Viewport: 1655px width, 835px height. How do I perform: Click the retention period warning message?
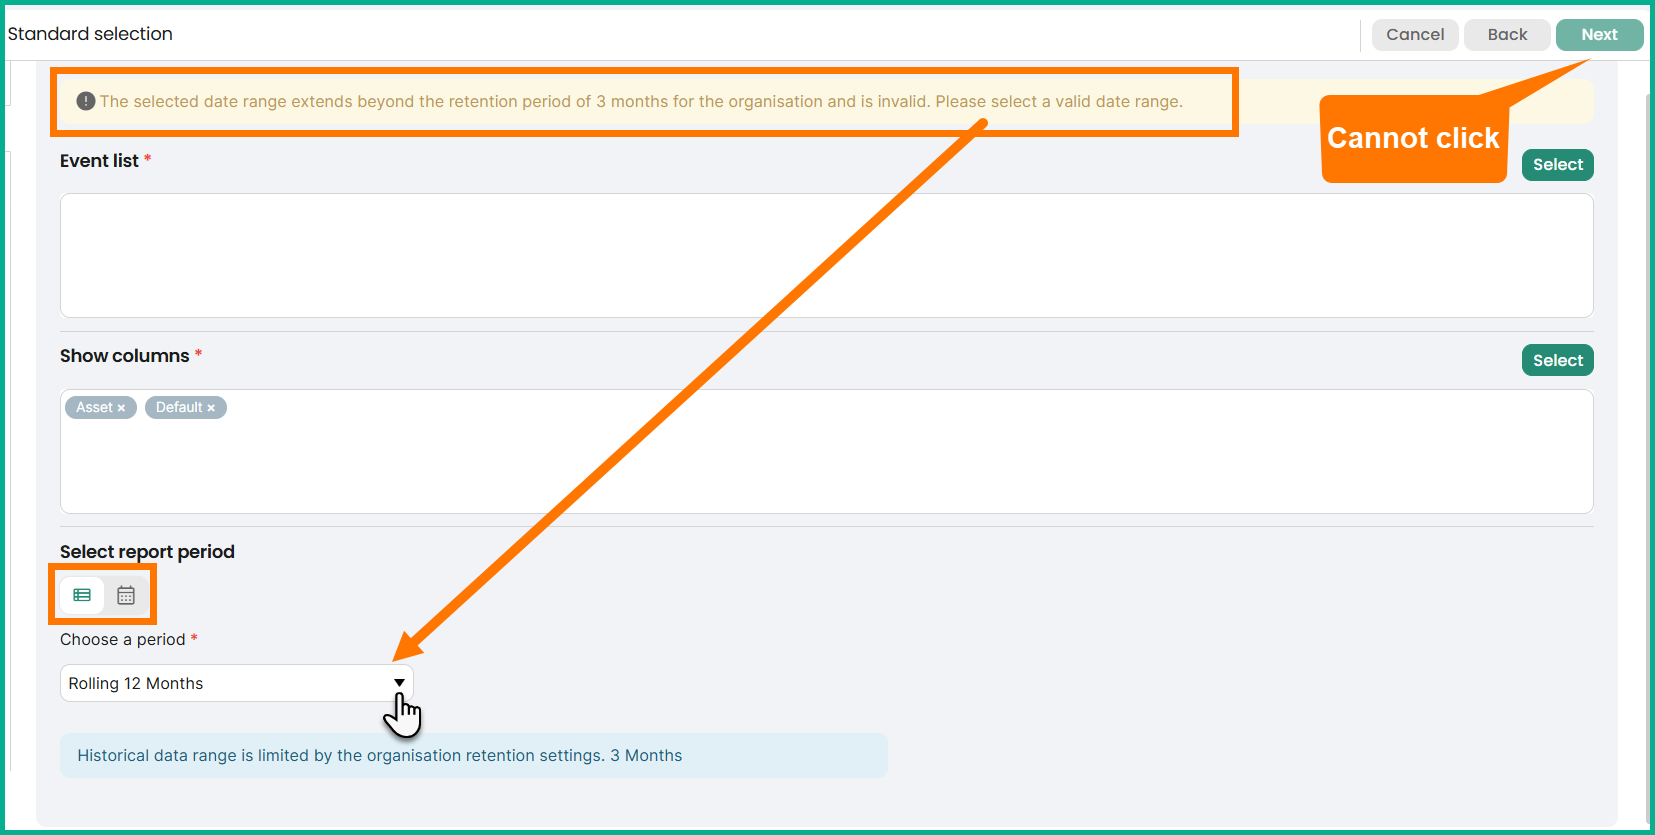pos(640,101)
